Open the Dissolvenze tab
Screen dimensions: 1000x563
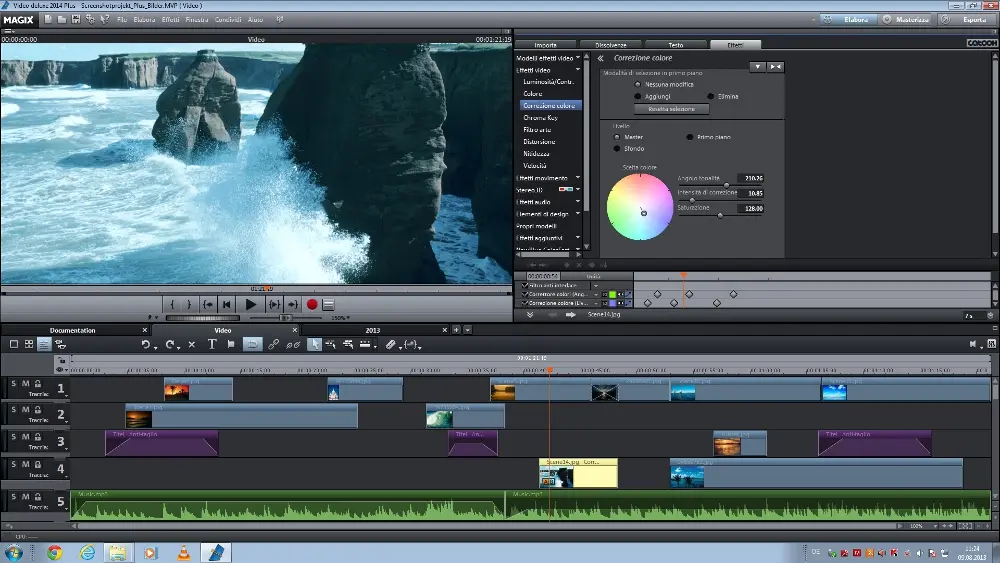click(611, 45)
